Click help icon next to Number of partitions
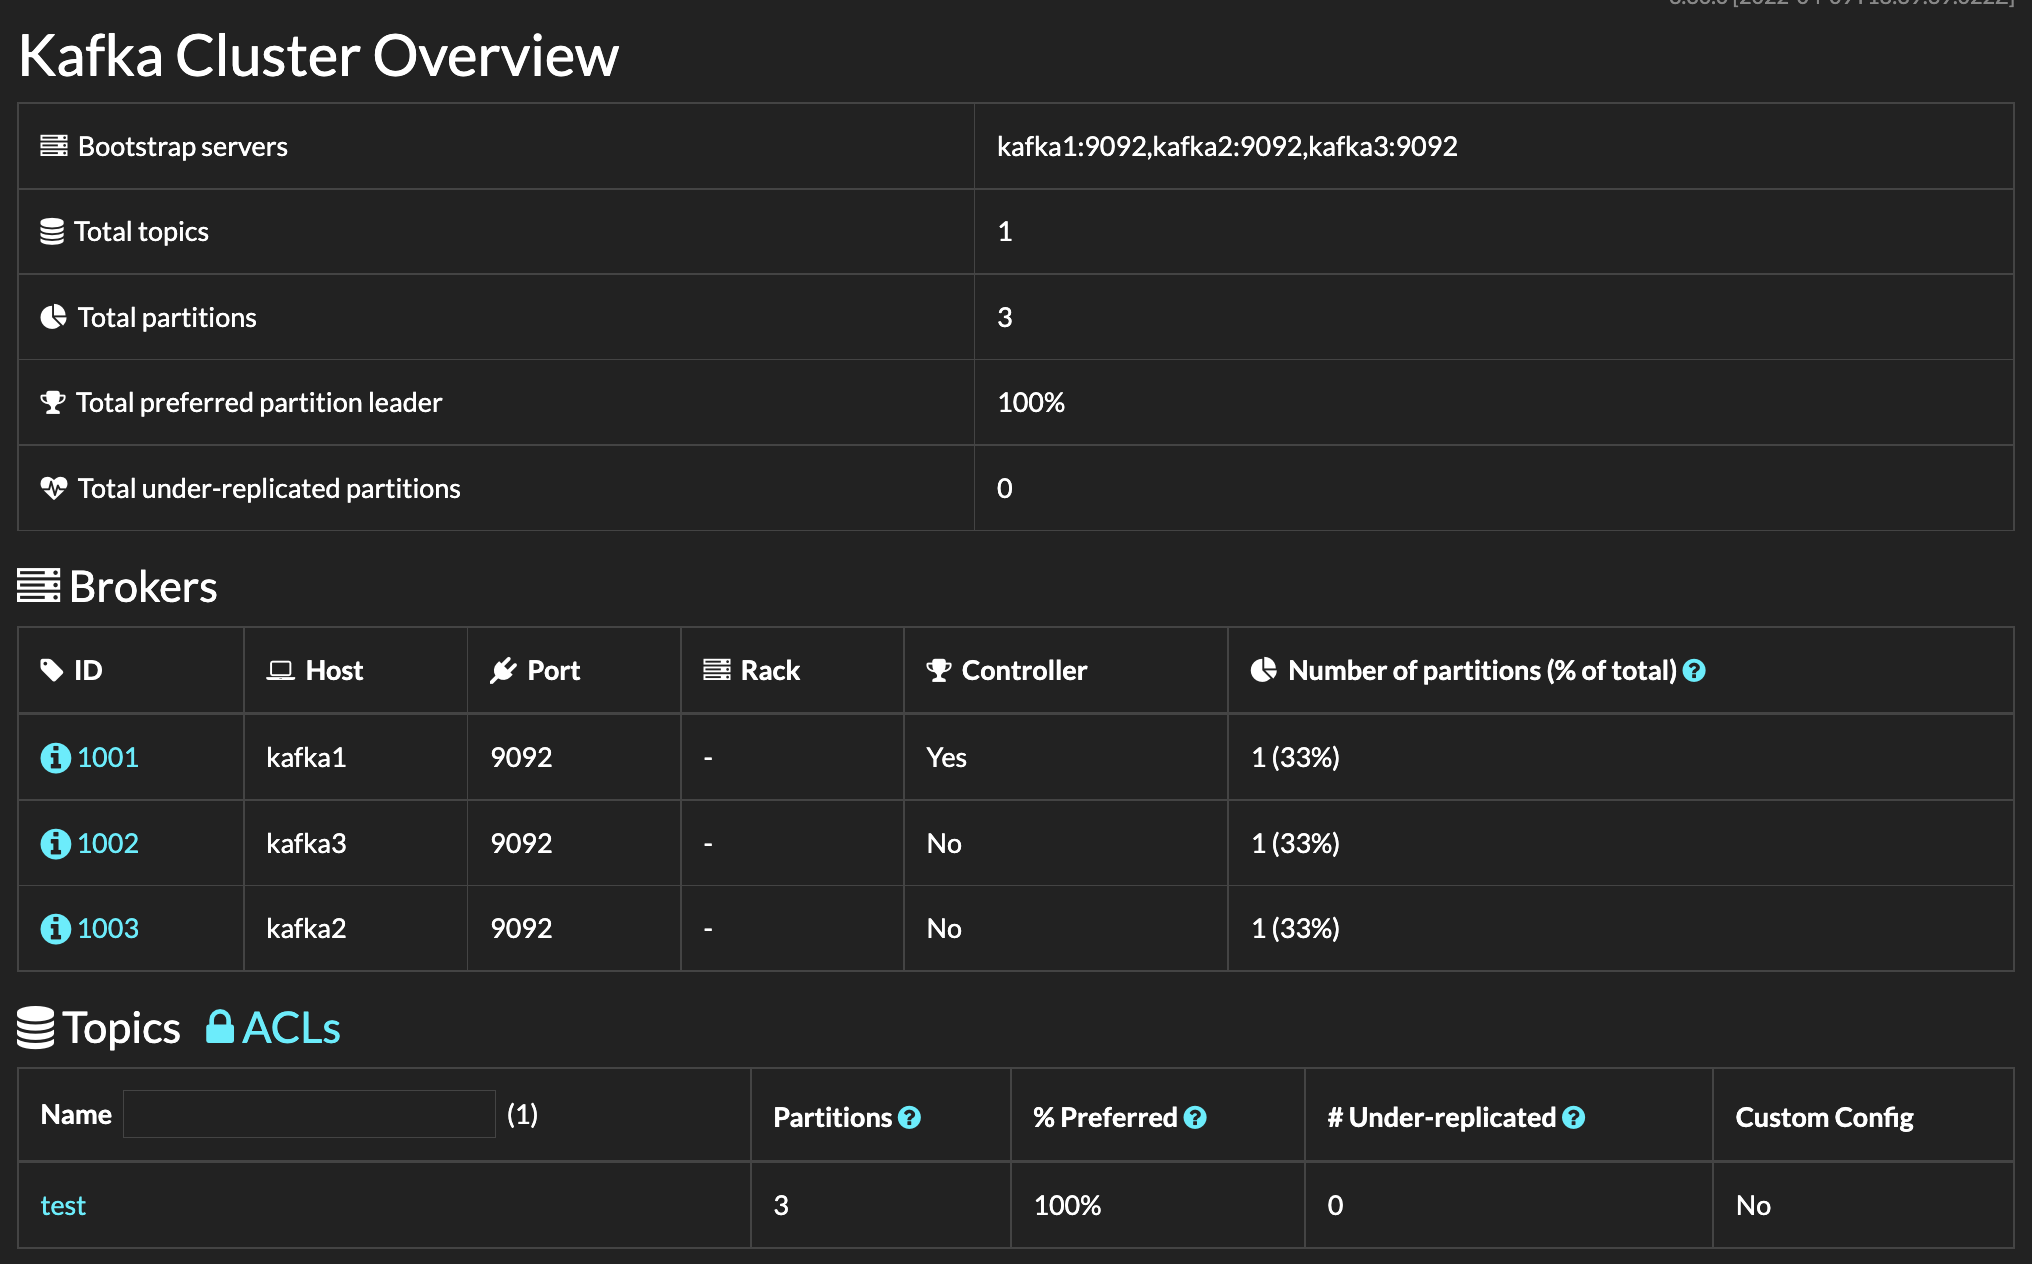 (x=1694, y=671)
